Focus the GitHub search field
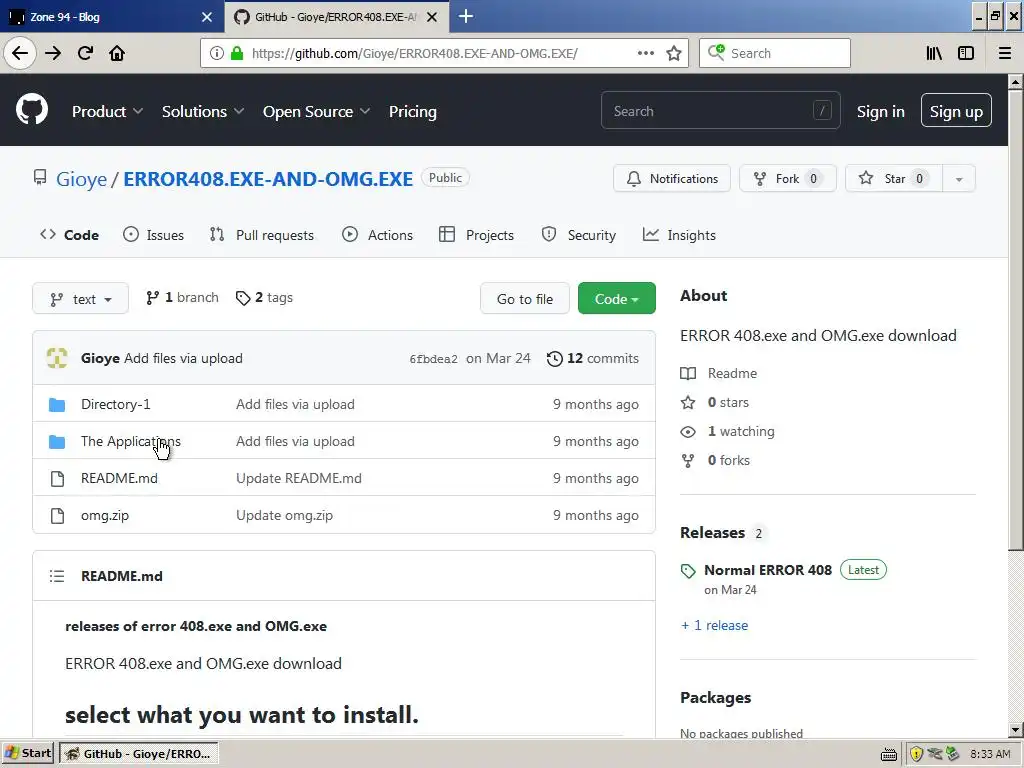Image resolution: width=1024 pixels, height=768 pixels. [720, 110]
